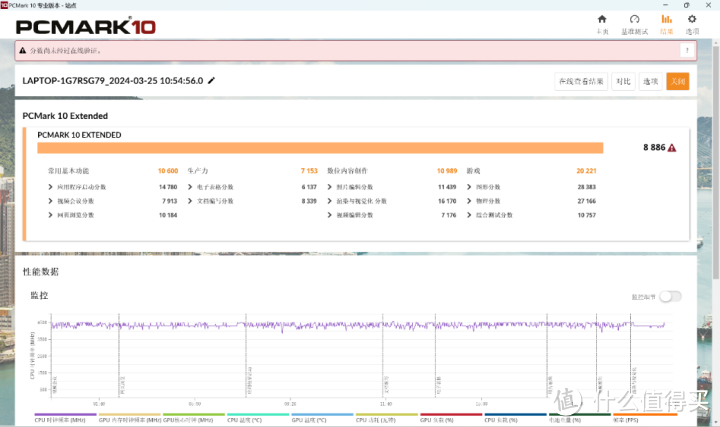Click the Compare button

(622, 81)
